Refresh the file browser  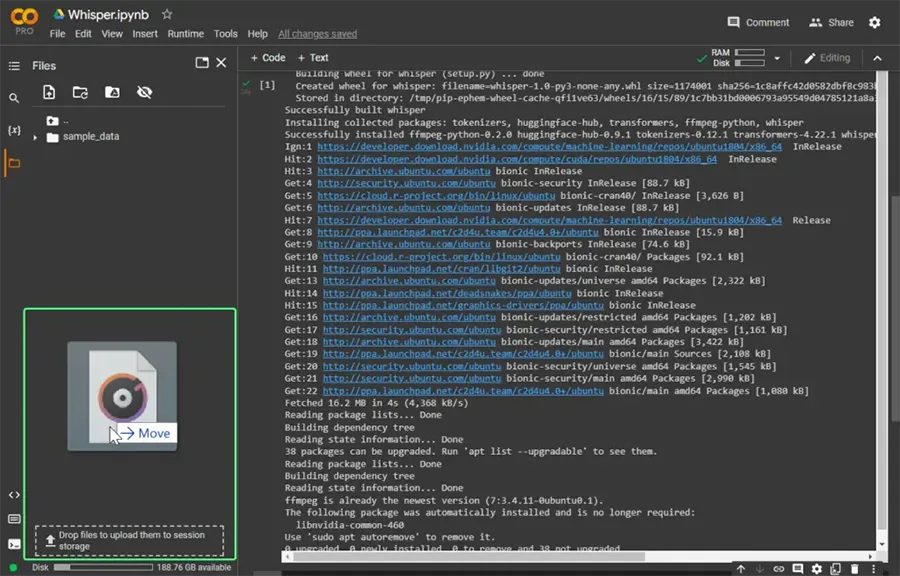click(x=82, y=92)
